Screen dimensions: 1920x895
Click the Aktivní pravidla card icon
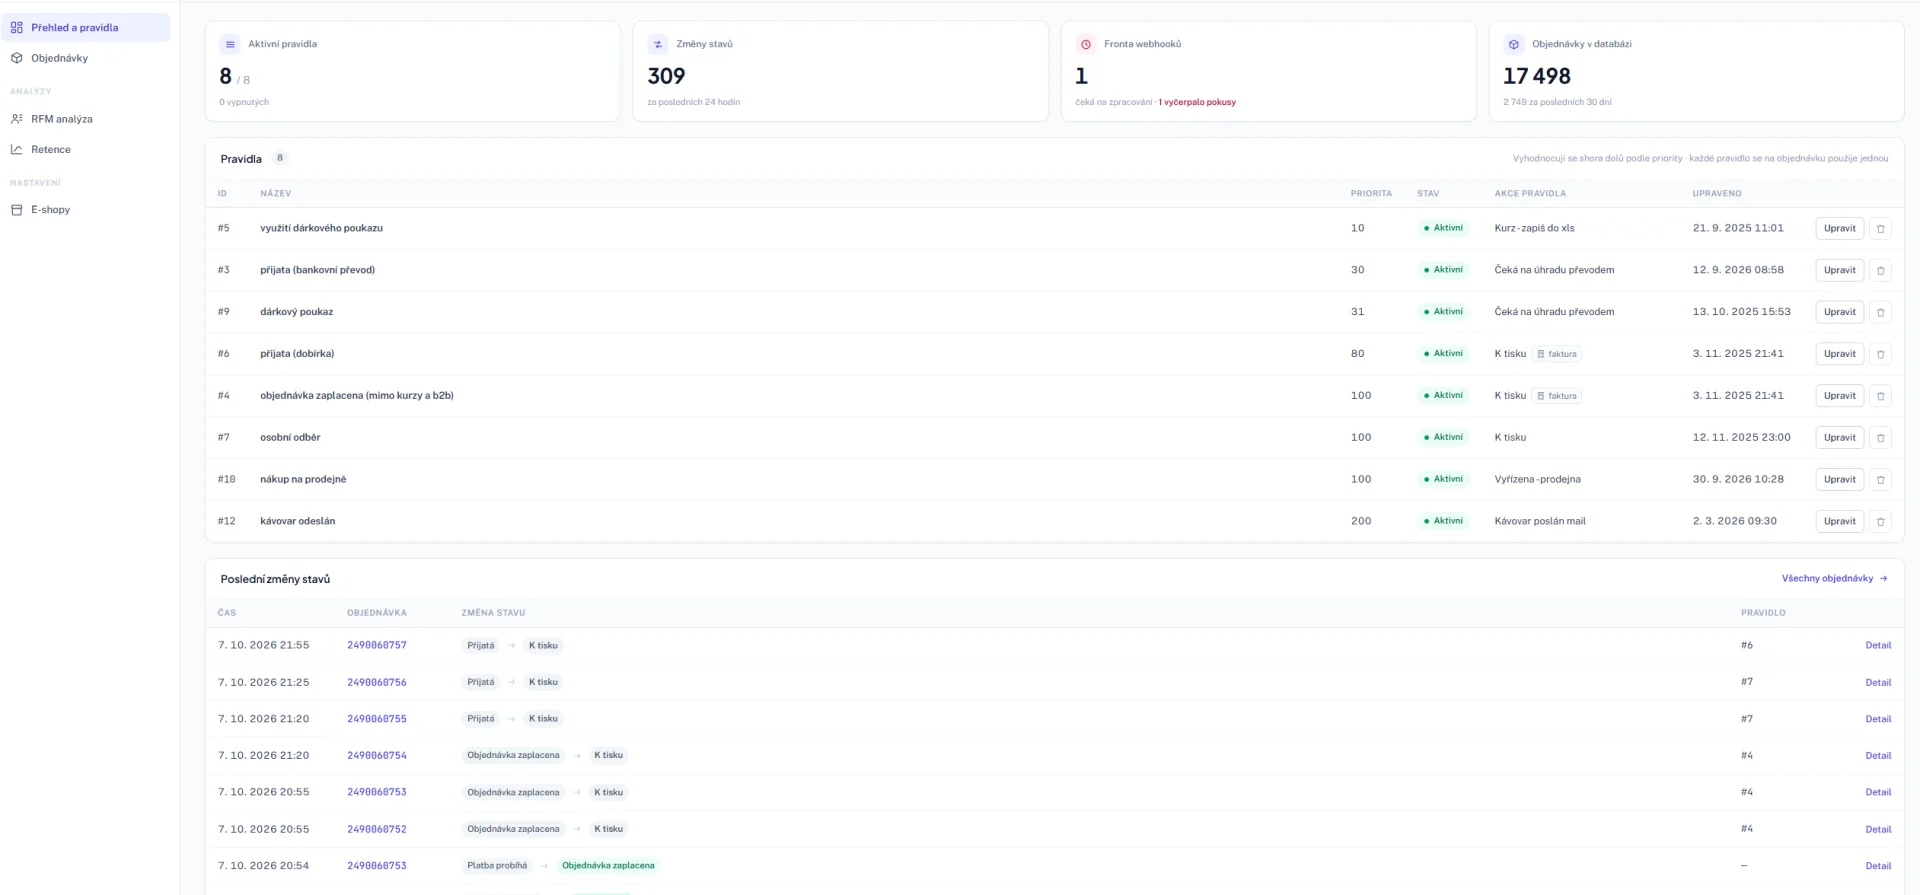pyautogui.click(x=230, y=44)
